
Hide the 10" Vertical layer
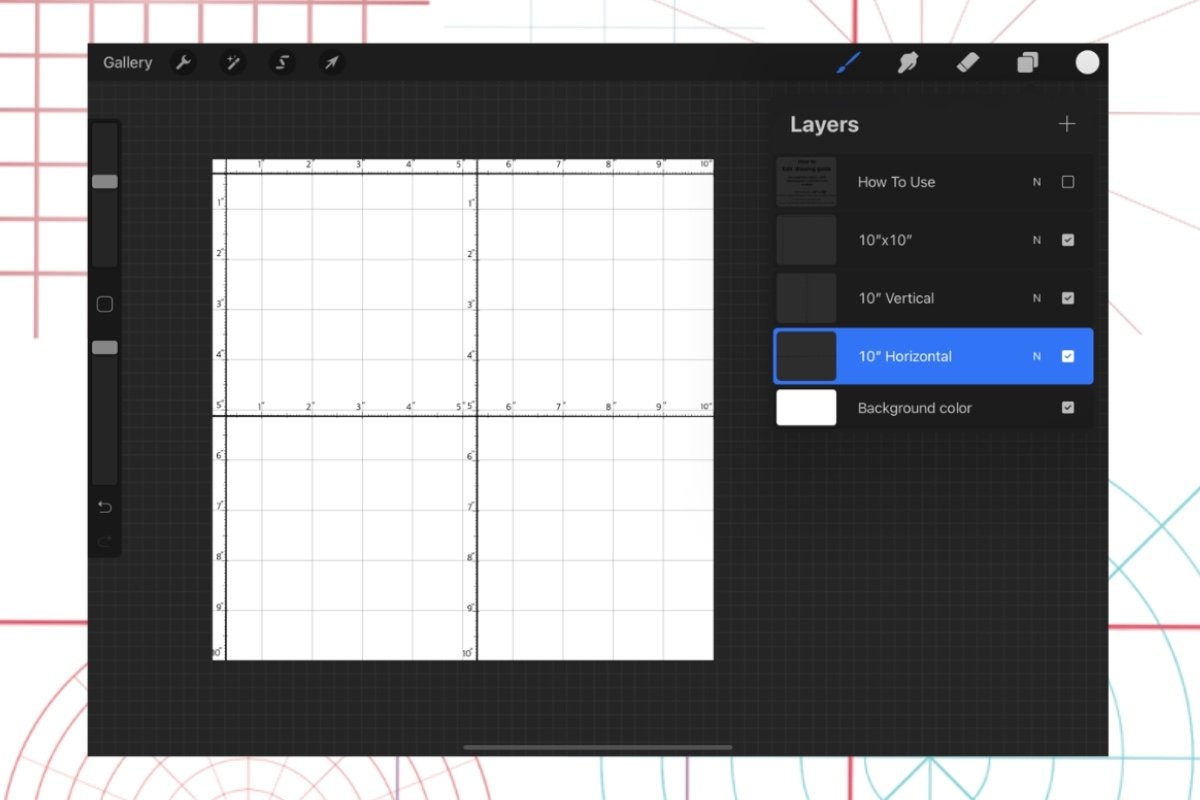tap(1068, 298)
